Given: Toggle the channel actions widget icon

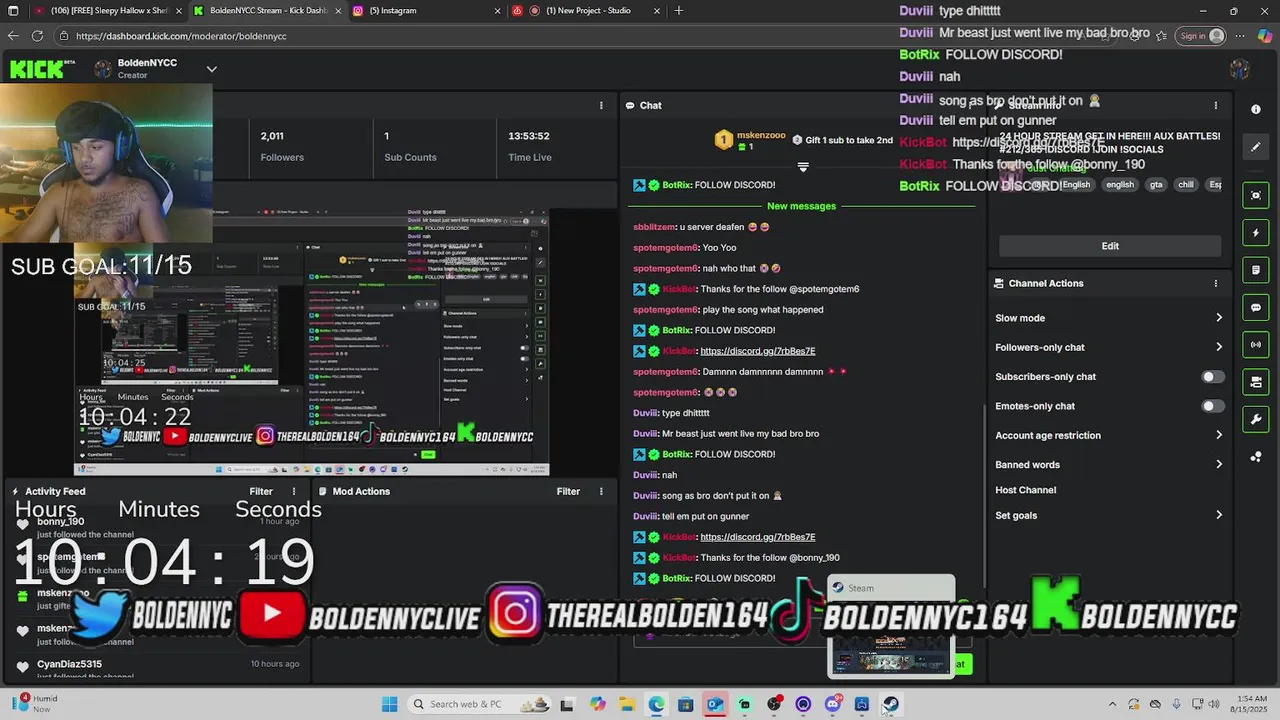Looking at the screenshot, I should coord(1256,382).
